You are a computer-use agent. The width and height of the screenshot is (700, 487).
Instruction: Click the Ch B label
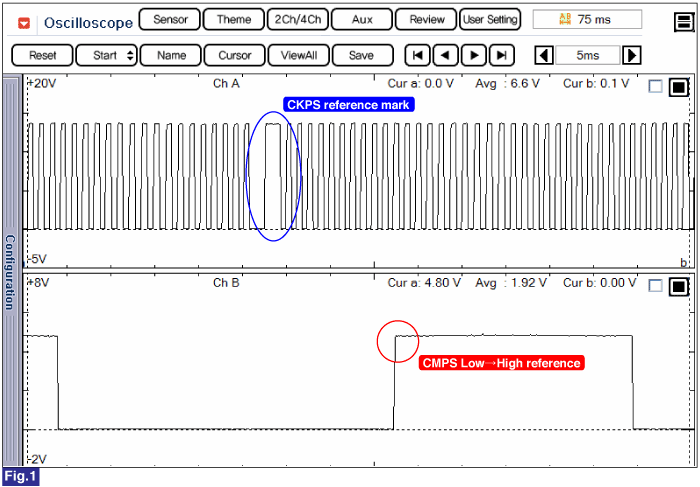pos(226,283)
